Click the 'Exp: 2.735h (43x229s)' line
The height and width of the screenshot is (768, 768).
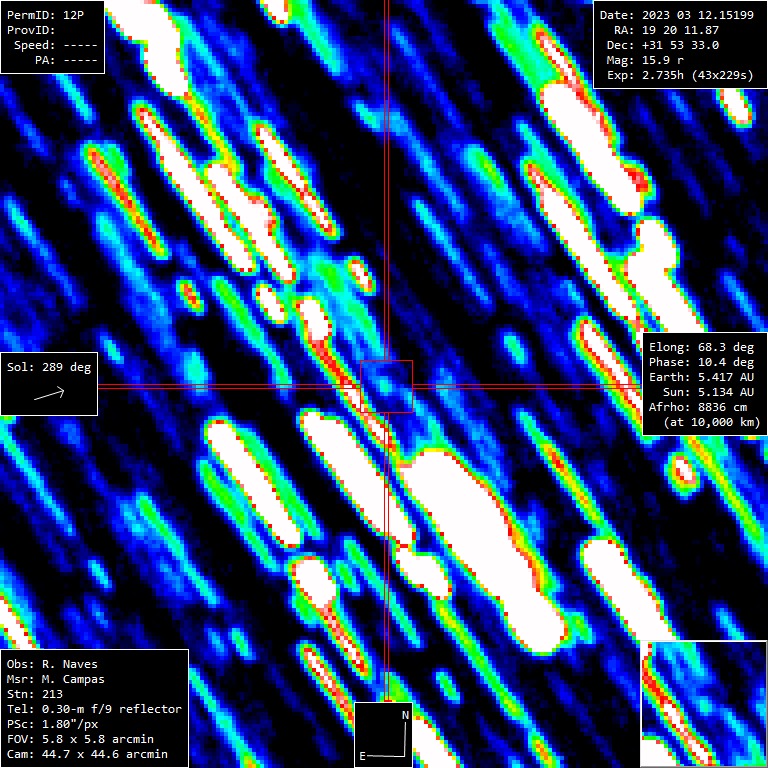tap(680, 75)
